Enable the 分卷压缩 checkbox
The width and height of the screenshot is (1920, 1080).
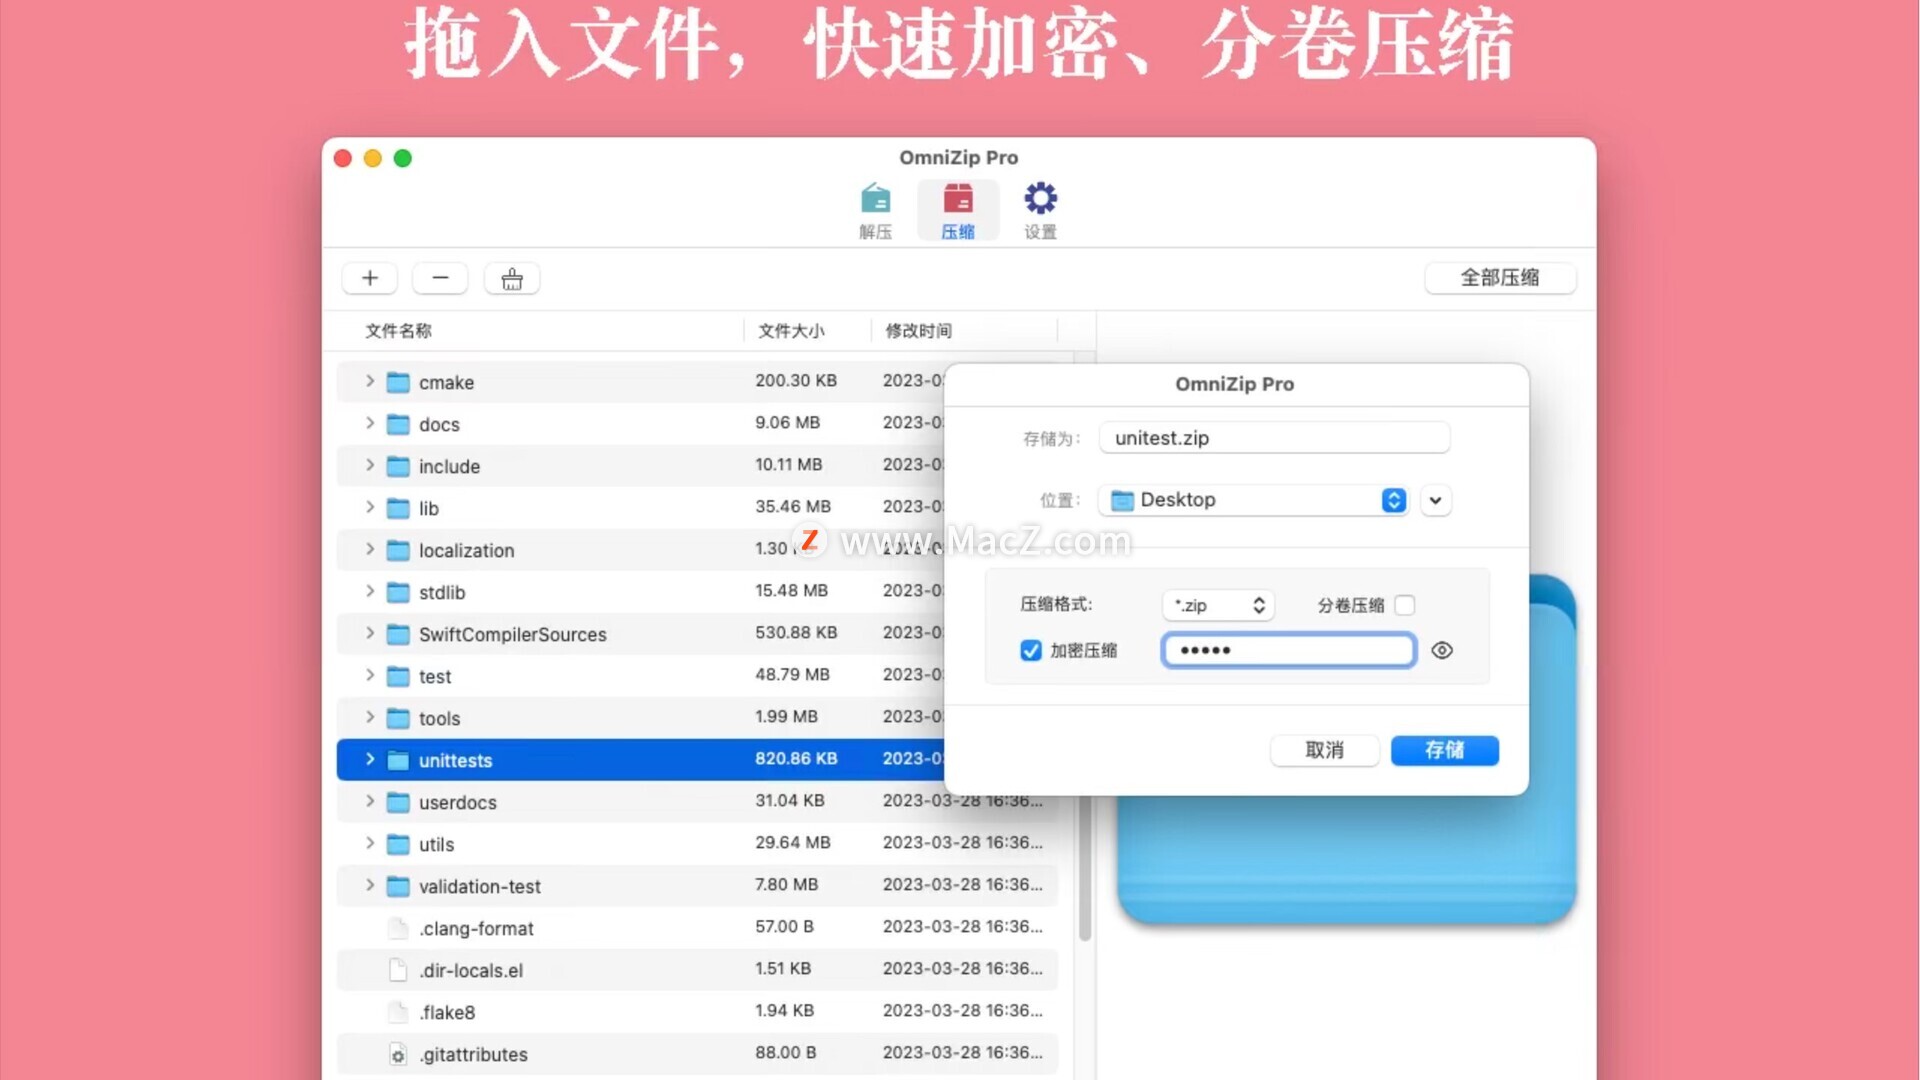coord(1404,605)
